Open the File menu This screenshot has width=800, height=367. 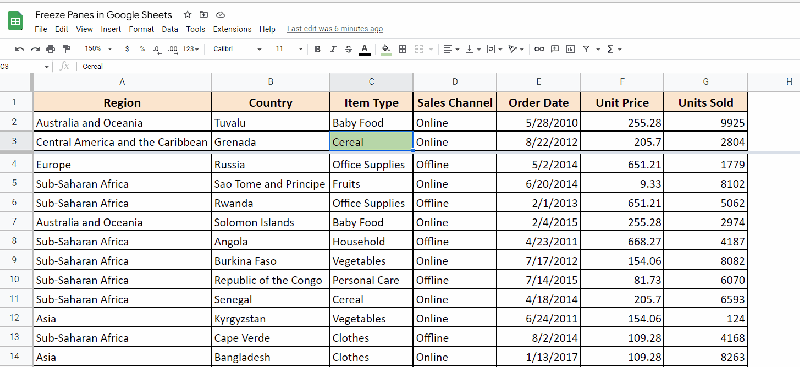click(x=41, y=29)
